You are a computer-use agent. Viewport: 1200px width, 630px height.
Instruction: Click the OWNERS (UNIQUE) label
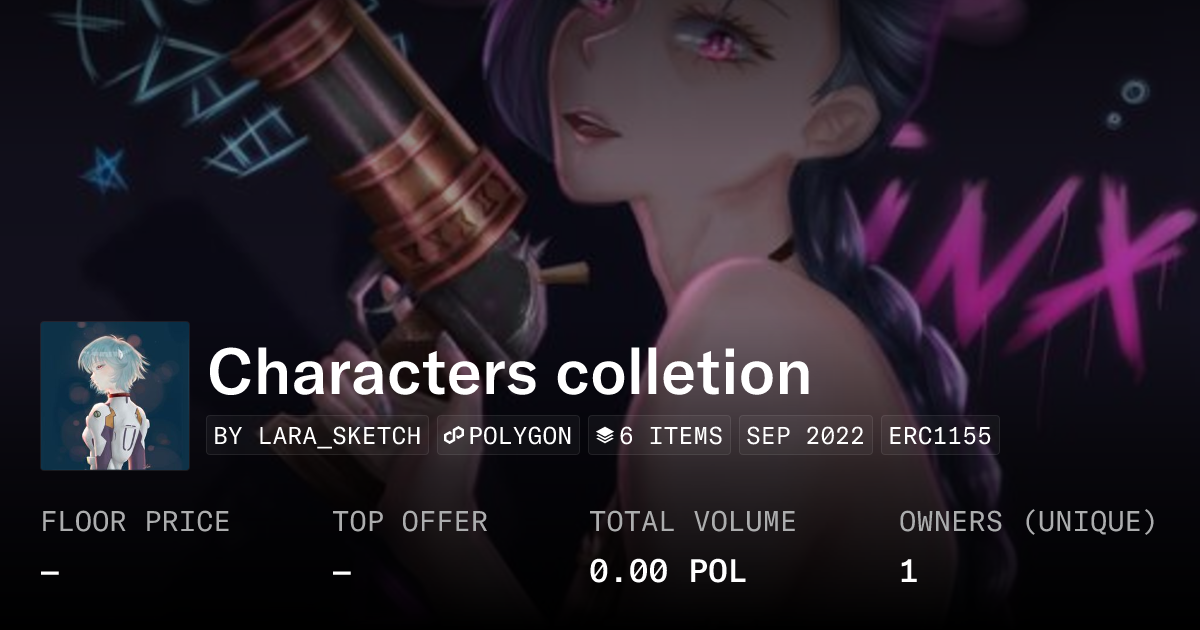click(x=1028, y=522)
